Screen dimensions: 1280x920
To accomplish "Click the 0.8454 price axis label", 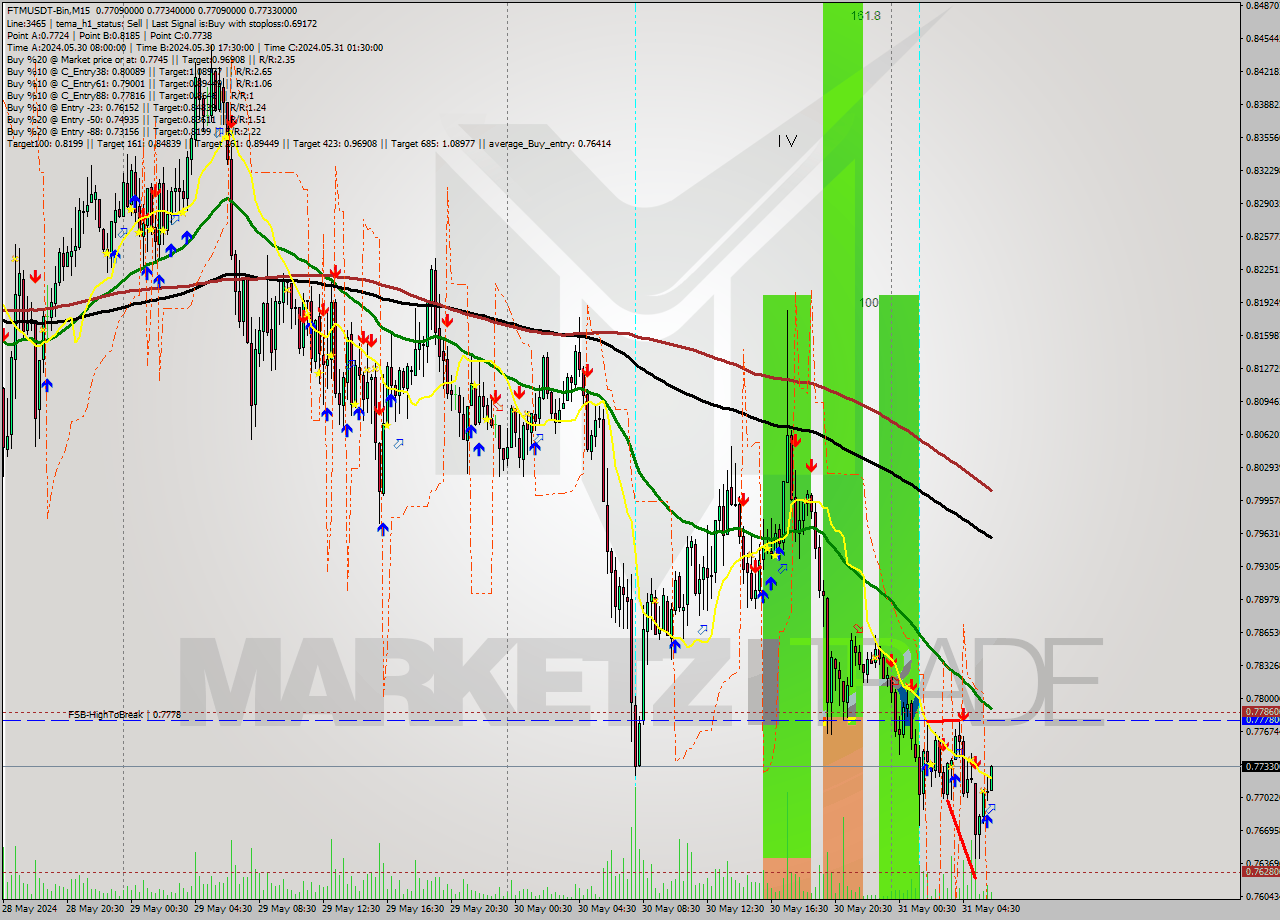I will click(x=1262, y=38).
